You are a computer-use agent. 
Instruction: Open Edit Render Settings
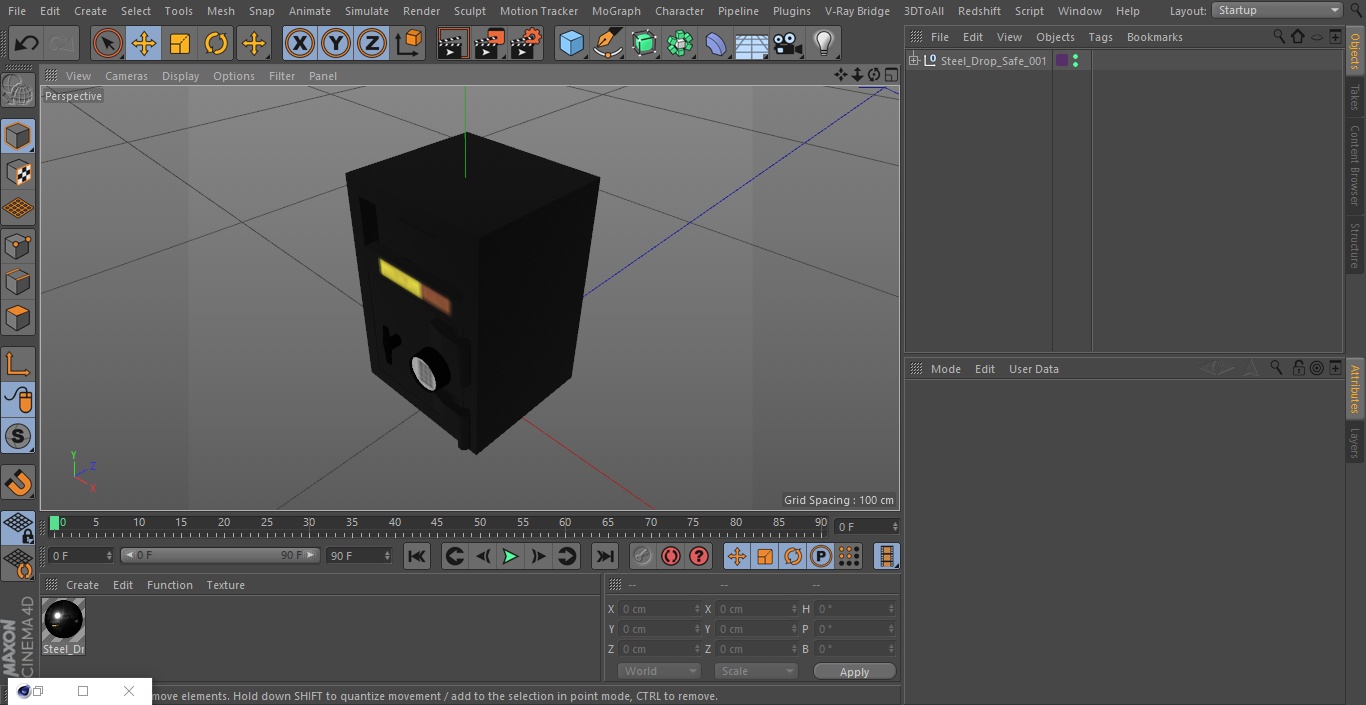(526, 43)
